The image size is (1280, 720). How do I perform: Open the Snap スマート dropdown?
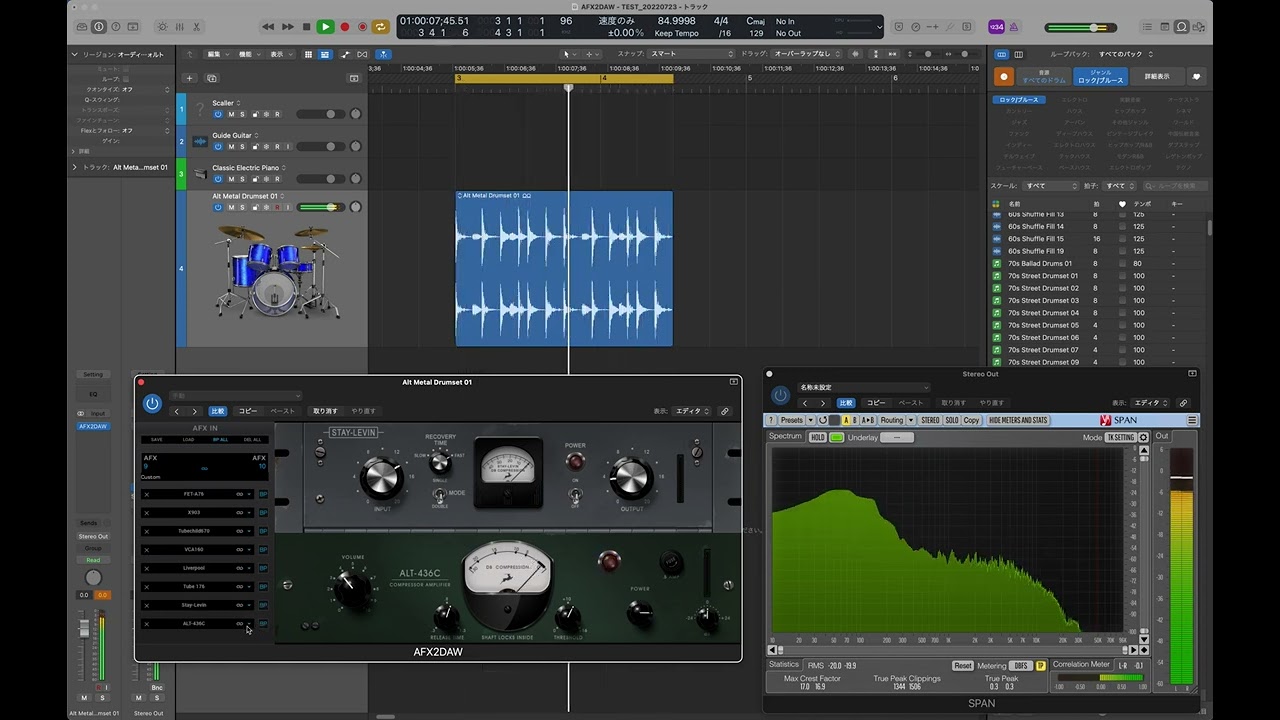pyautogui.click(x=690, y=54)
